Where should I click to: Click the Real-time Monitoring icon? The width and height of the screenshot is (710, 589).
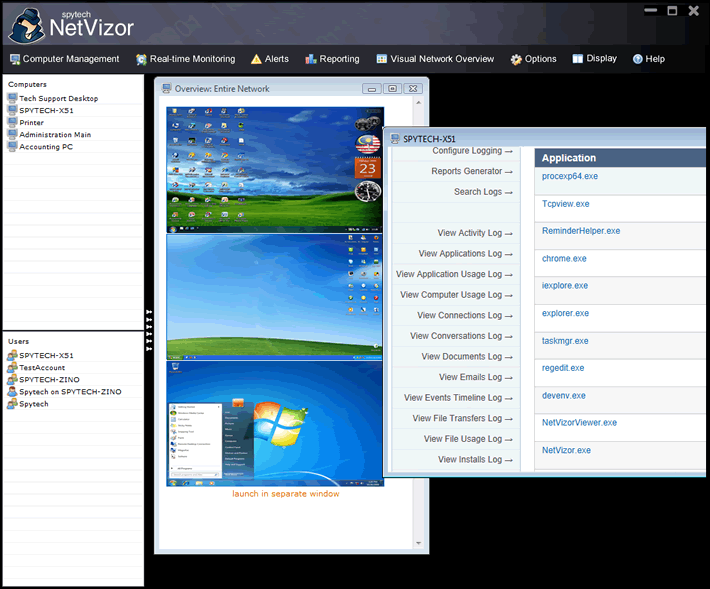click(141, 59)
